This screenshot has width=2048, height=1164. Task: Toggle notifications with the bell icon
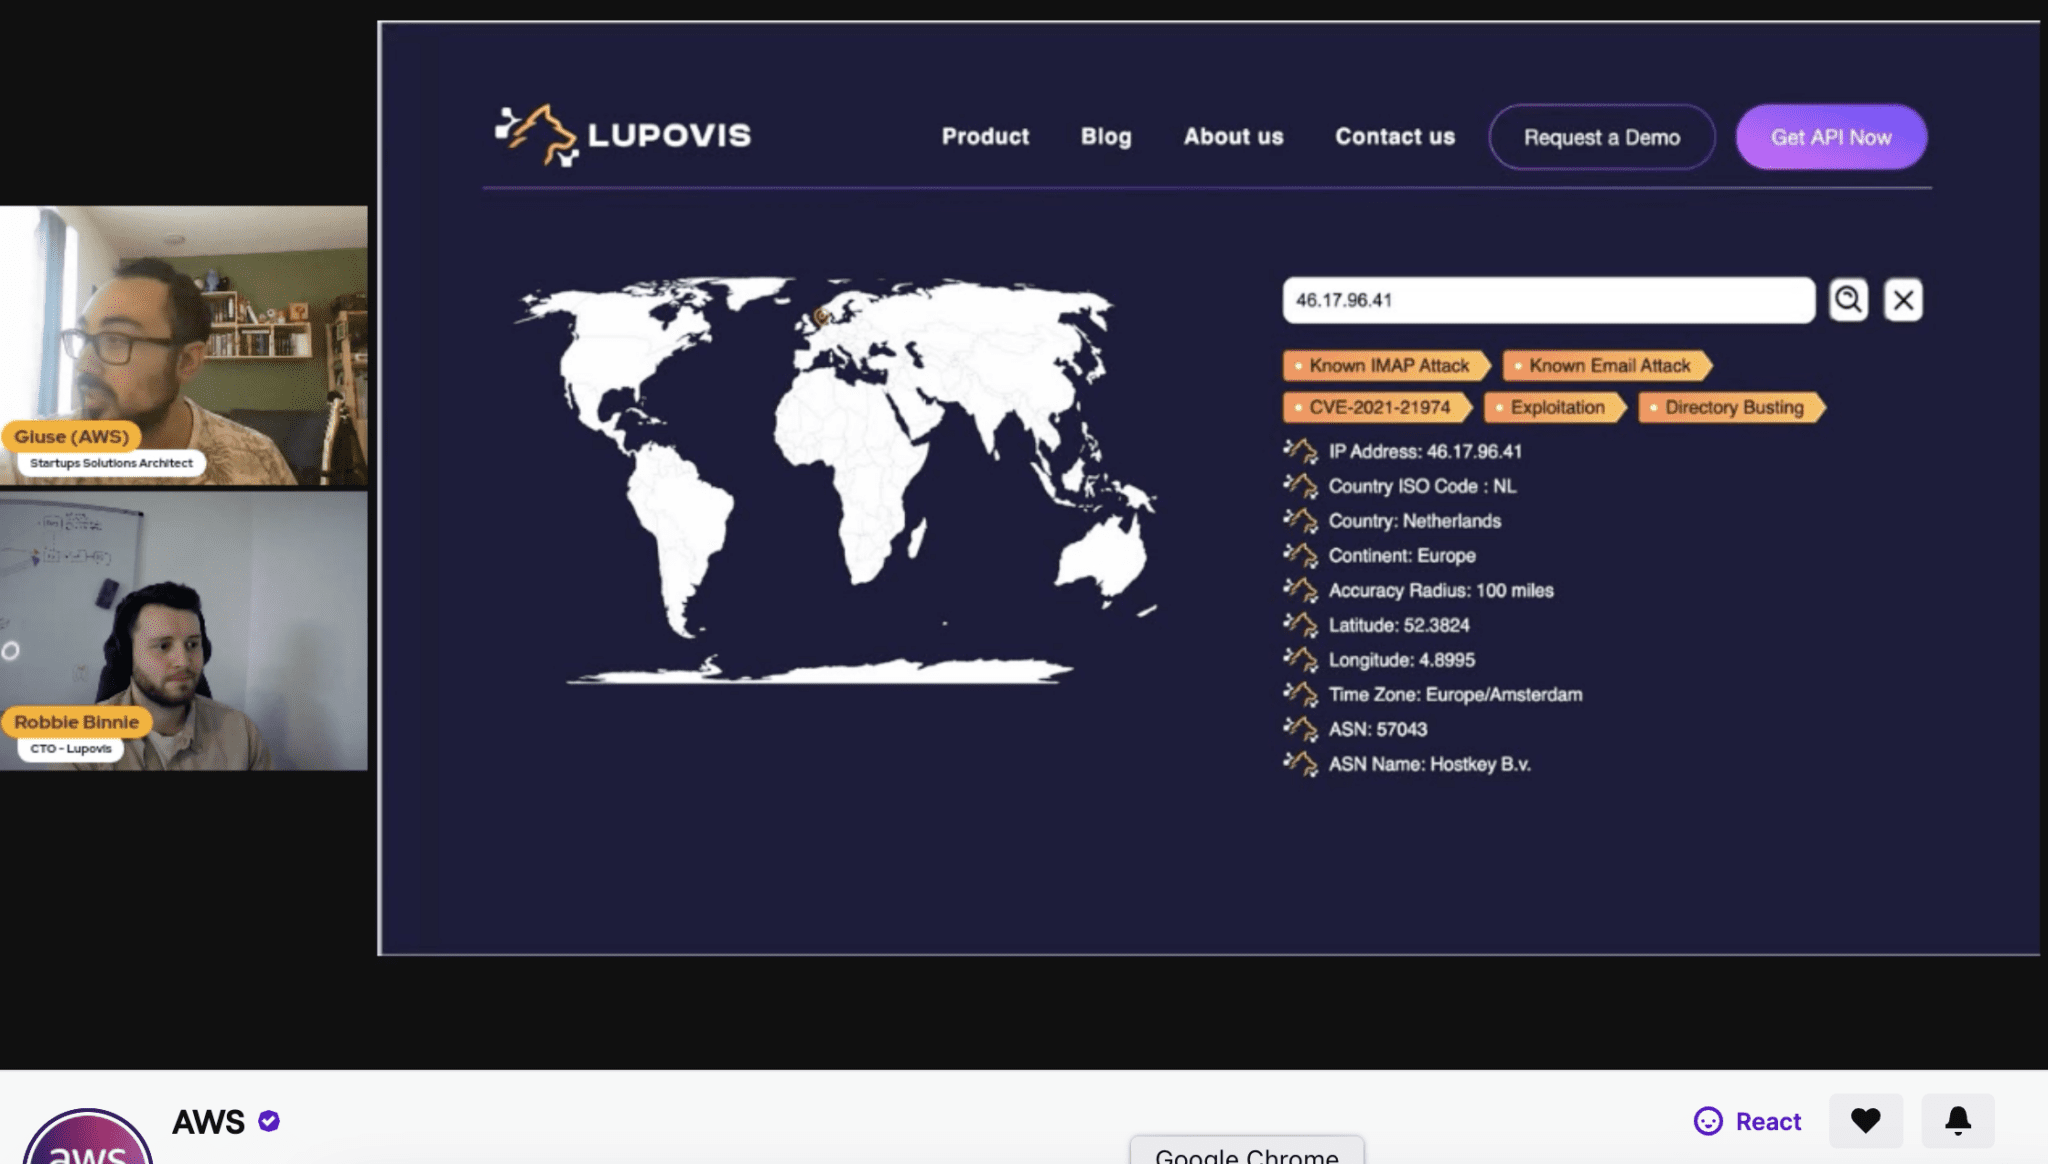1958,1121
